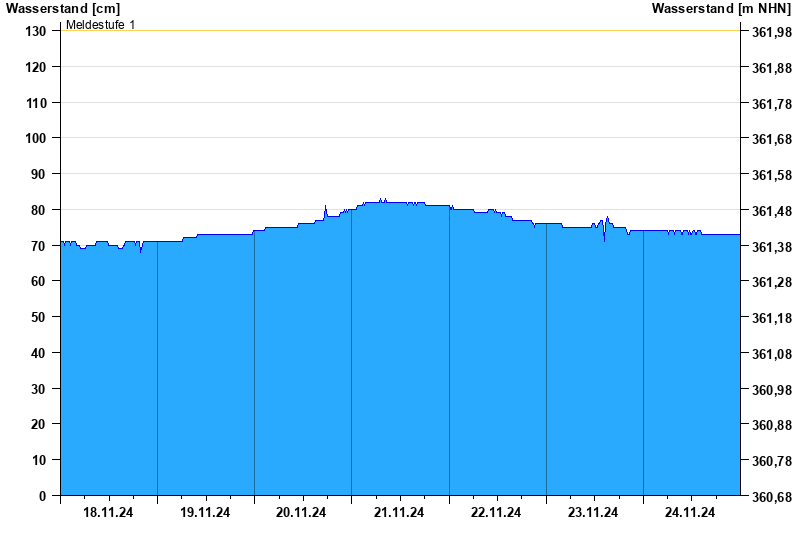Click the 24.11.24 date label

pos(690,513)
